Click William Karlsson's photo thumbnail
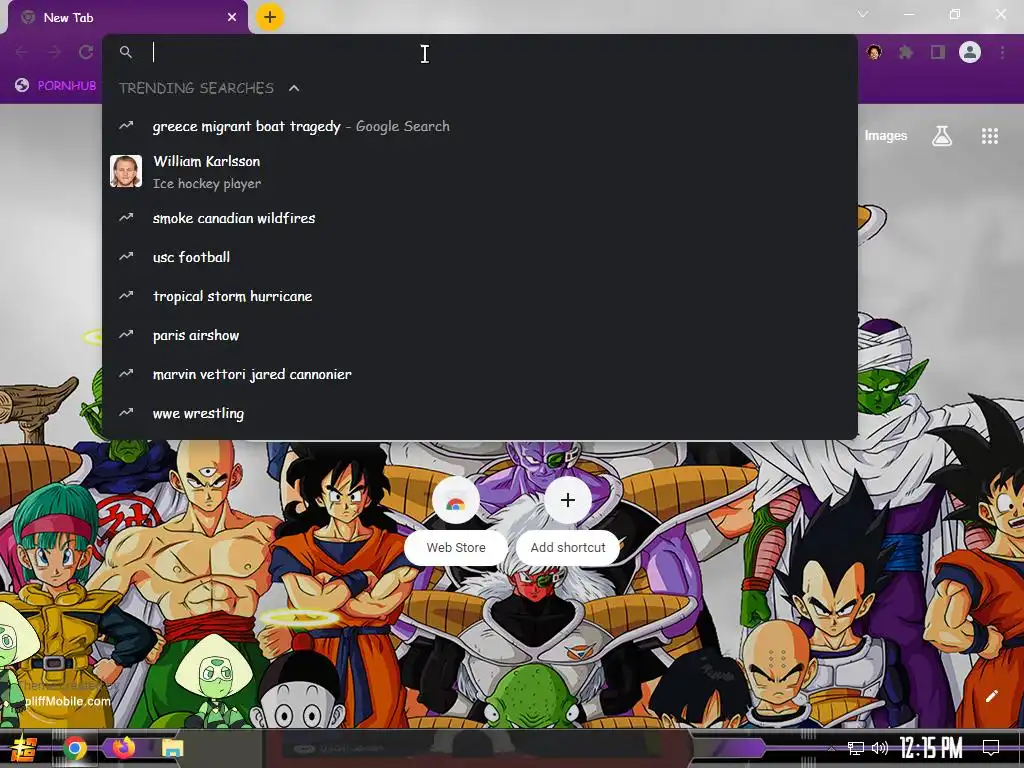The height and width of the screenshot is (768, 1024). coord(126,172)
